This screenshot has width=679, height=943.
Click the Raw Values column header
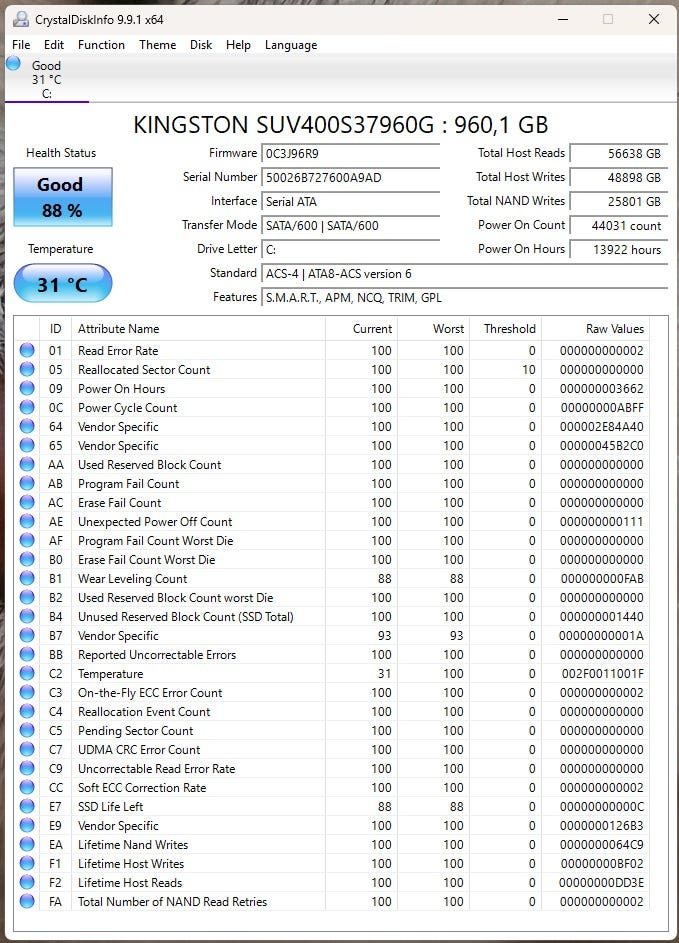[595, 329]
